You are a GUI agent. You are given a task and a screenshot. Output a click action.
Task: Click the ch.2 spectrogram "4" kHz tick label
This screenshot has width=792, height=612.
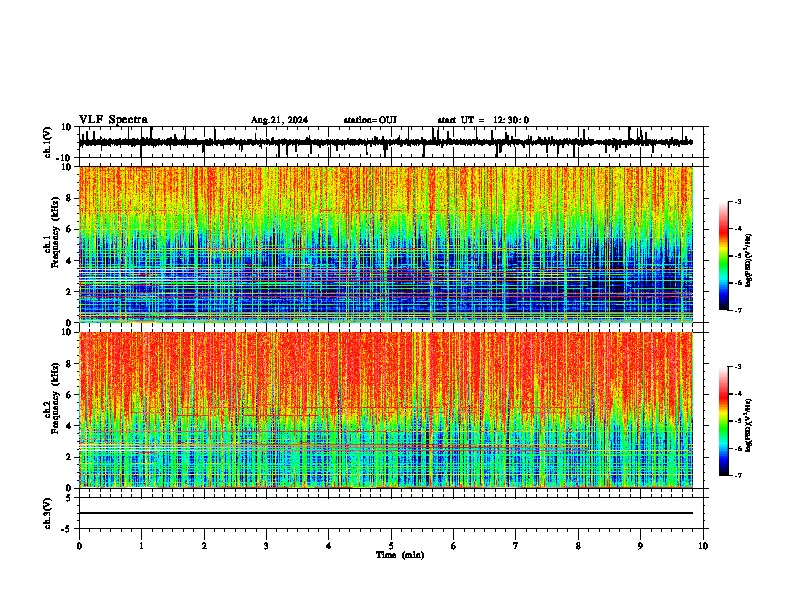[69, 426]
